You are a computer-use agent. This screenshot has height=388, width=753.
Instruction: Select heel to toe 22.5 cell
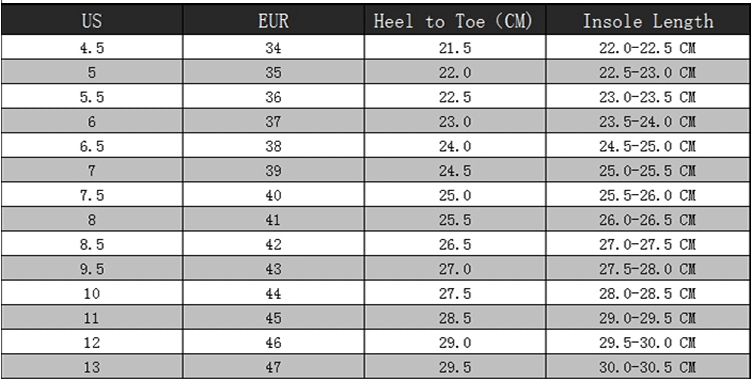[x=455, y=97]
